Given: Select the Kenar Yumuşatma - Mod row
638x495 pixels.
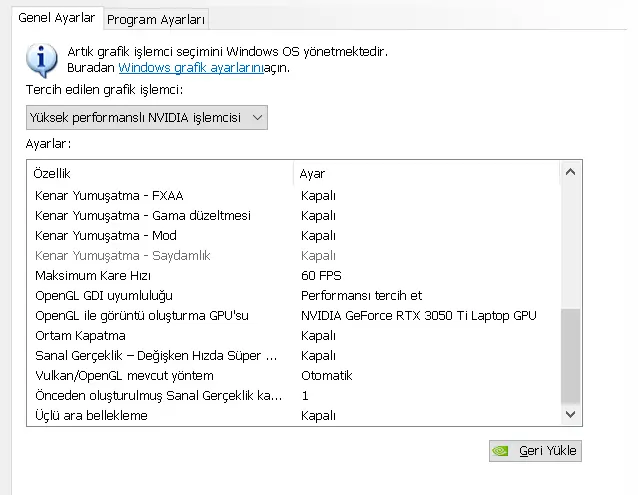Looking at the screenshot, I should pos(294,236).
